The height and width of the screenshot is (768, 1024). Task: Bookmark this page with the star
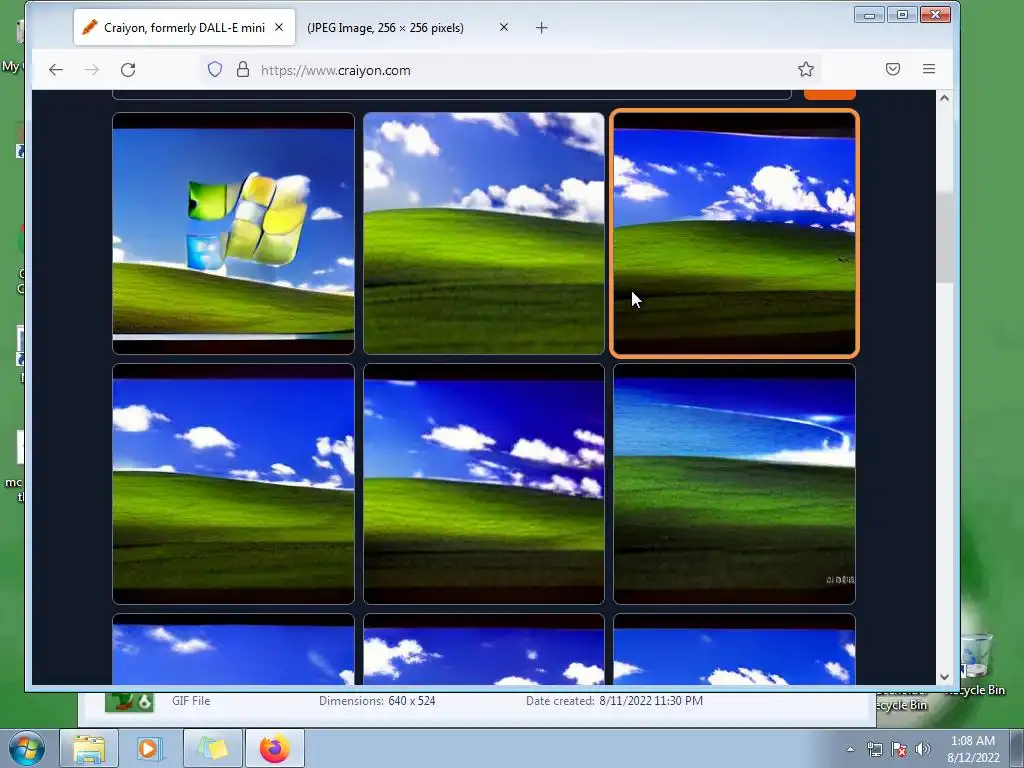click(806, 69)
